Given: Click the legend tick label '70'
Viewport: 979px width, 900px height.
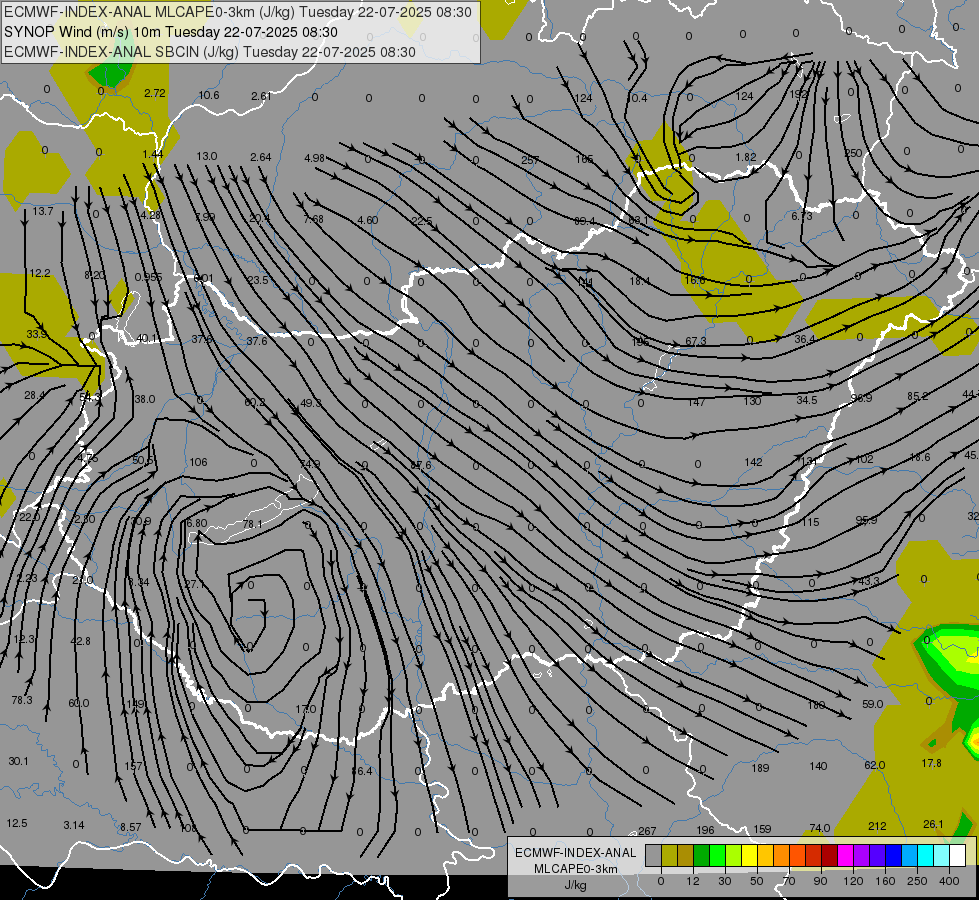Looking at the screenshot, I should (789, 882).
